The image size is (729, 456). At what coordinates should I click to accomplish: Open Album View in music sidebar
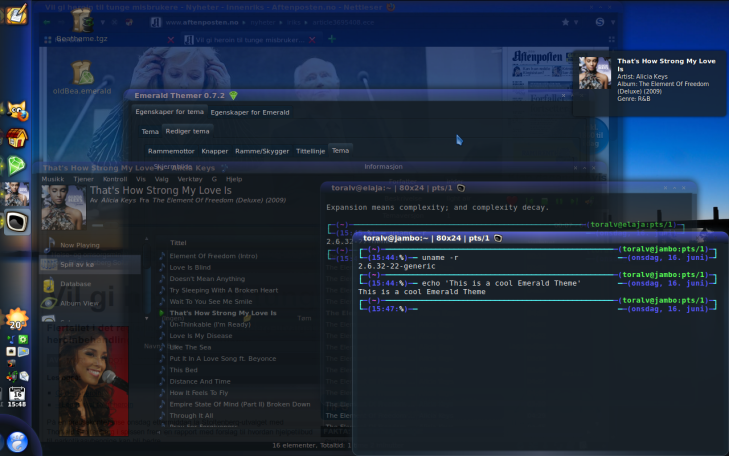[x=79, y=303]
